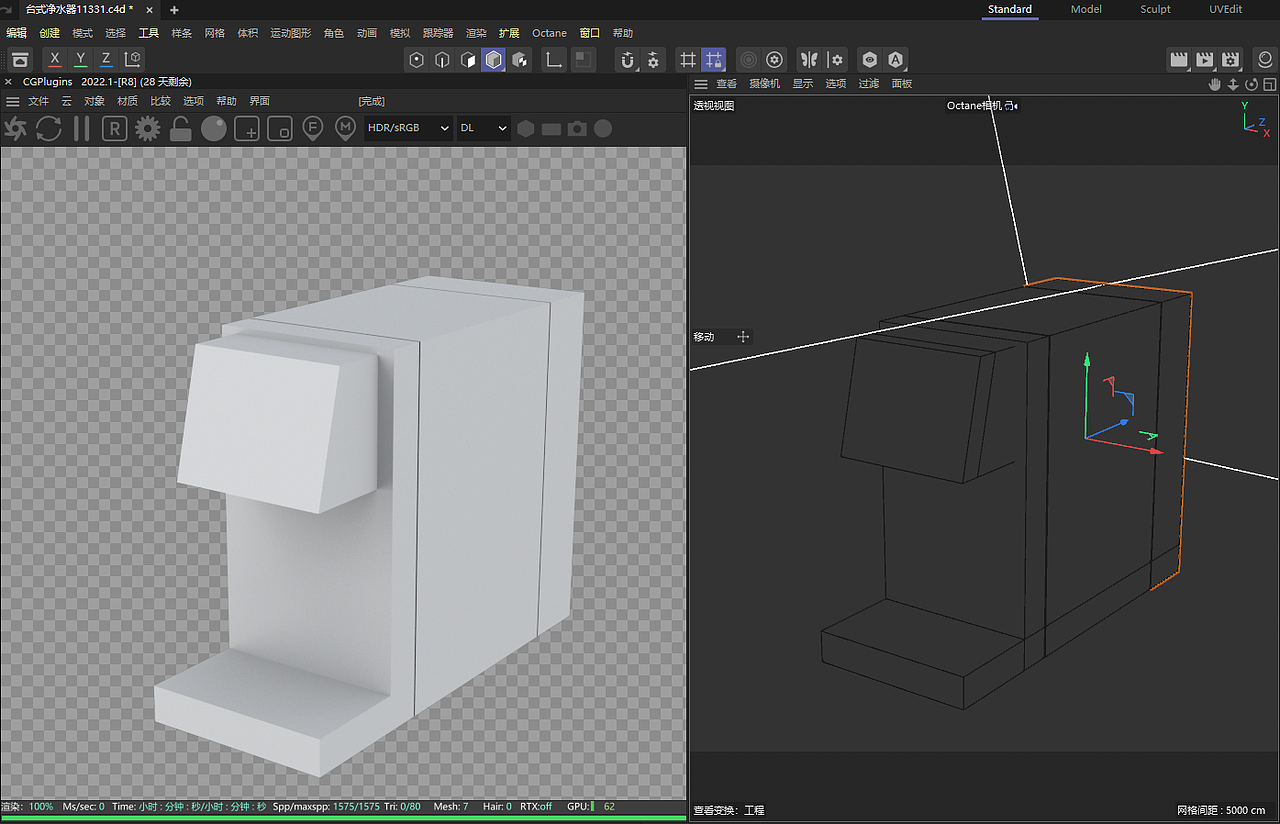
Task: Toggle the workplane grid icon
Action: pos(687,60)
